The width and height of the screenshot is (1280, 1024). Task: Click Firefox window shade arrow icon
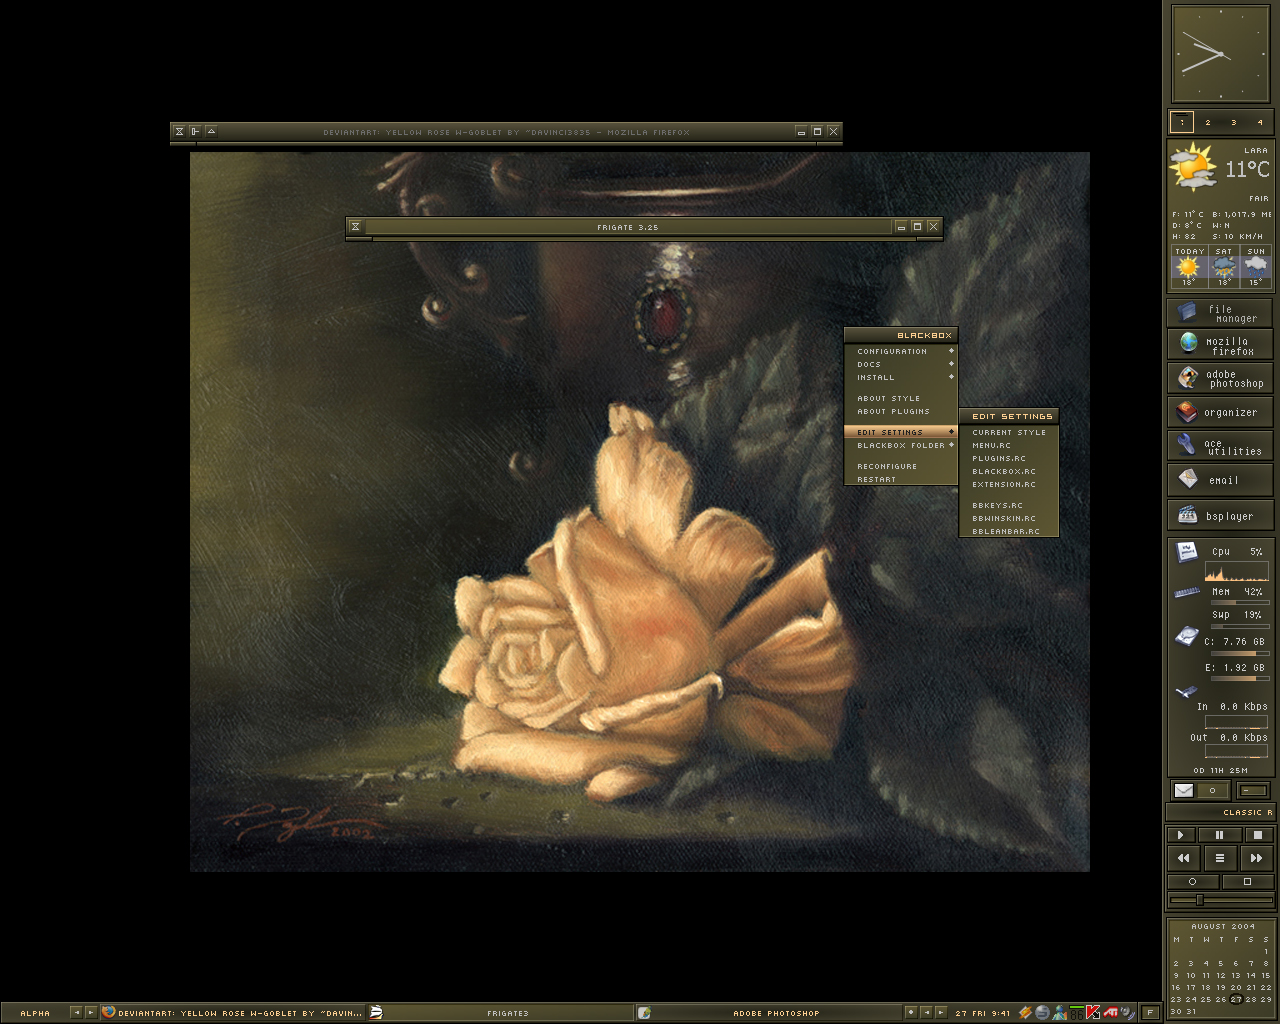[x=211, y=131]
